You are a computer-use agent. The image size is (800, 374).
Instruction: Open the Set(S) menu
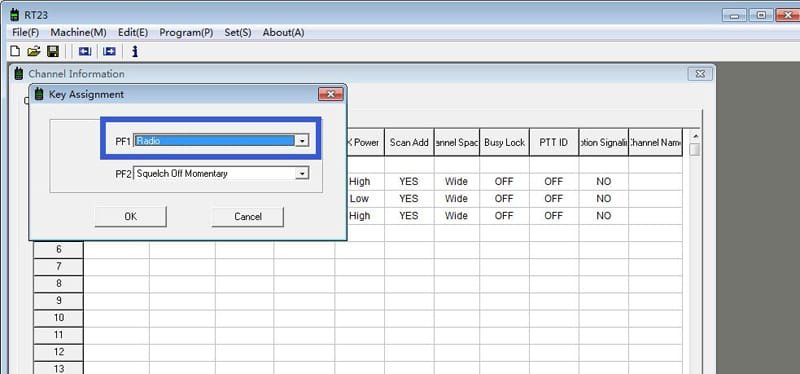pyautogui.click(x=238, y=33)
